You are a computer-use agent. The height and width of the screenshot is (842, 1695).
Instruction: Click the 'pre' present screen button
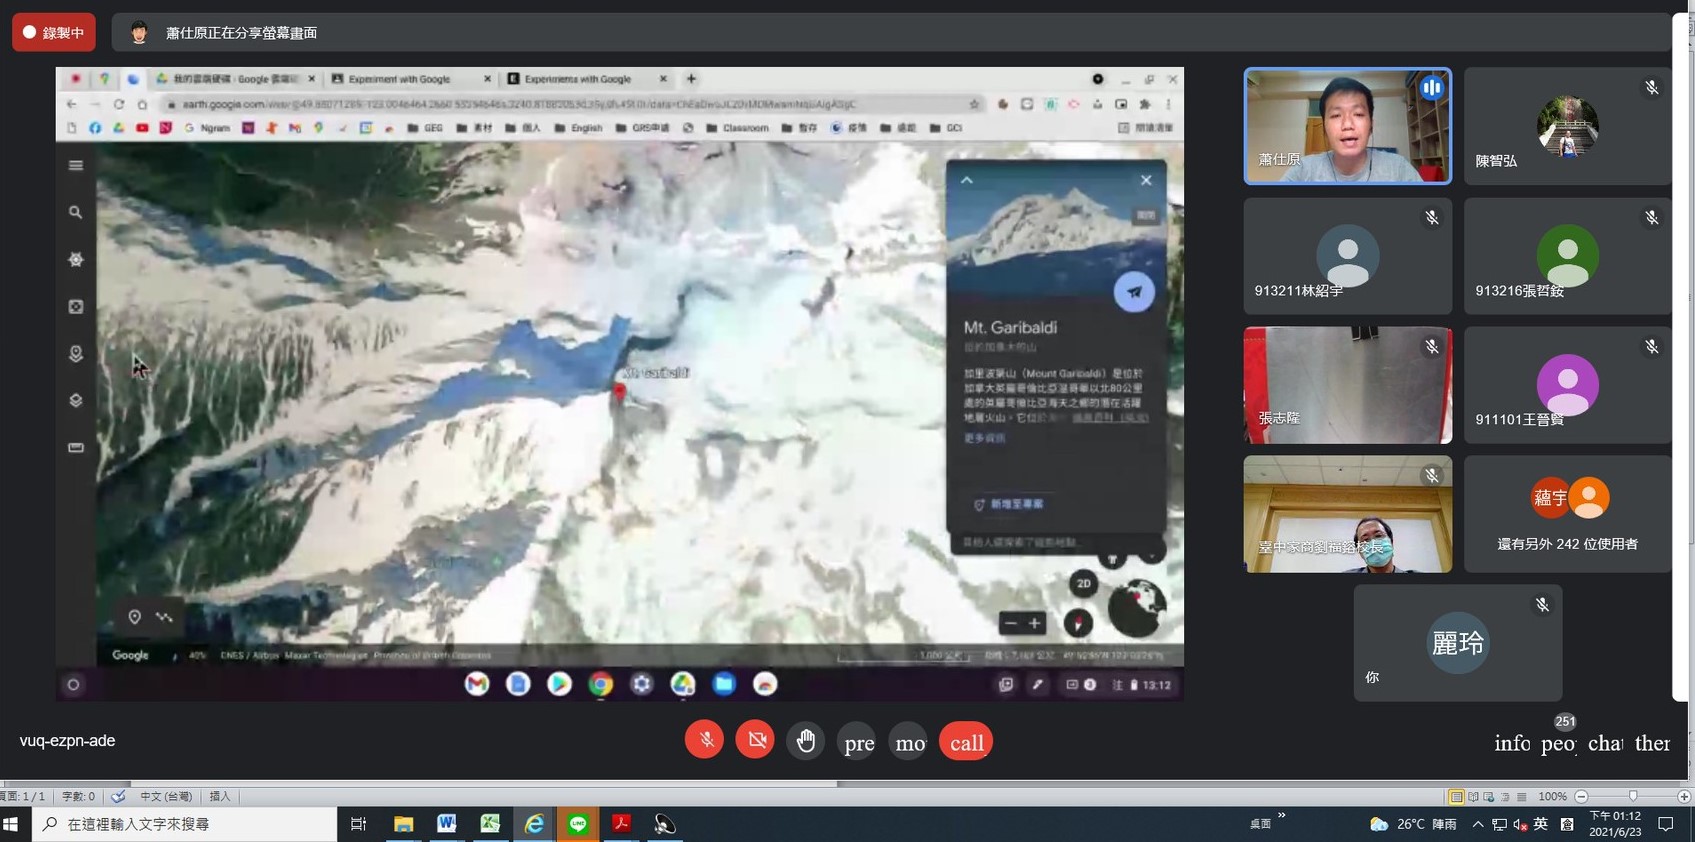[x=859, y=742]
